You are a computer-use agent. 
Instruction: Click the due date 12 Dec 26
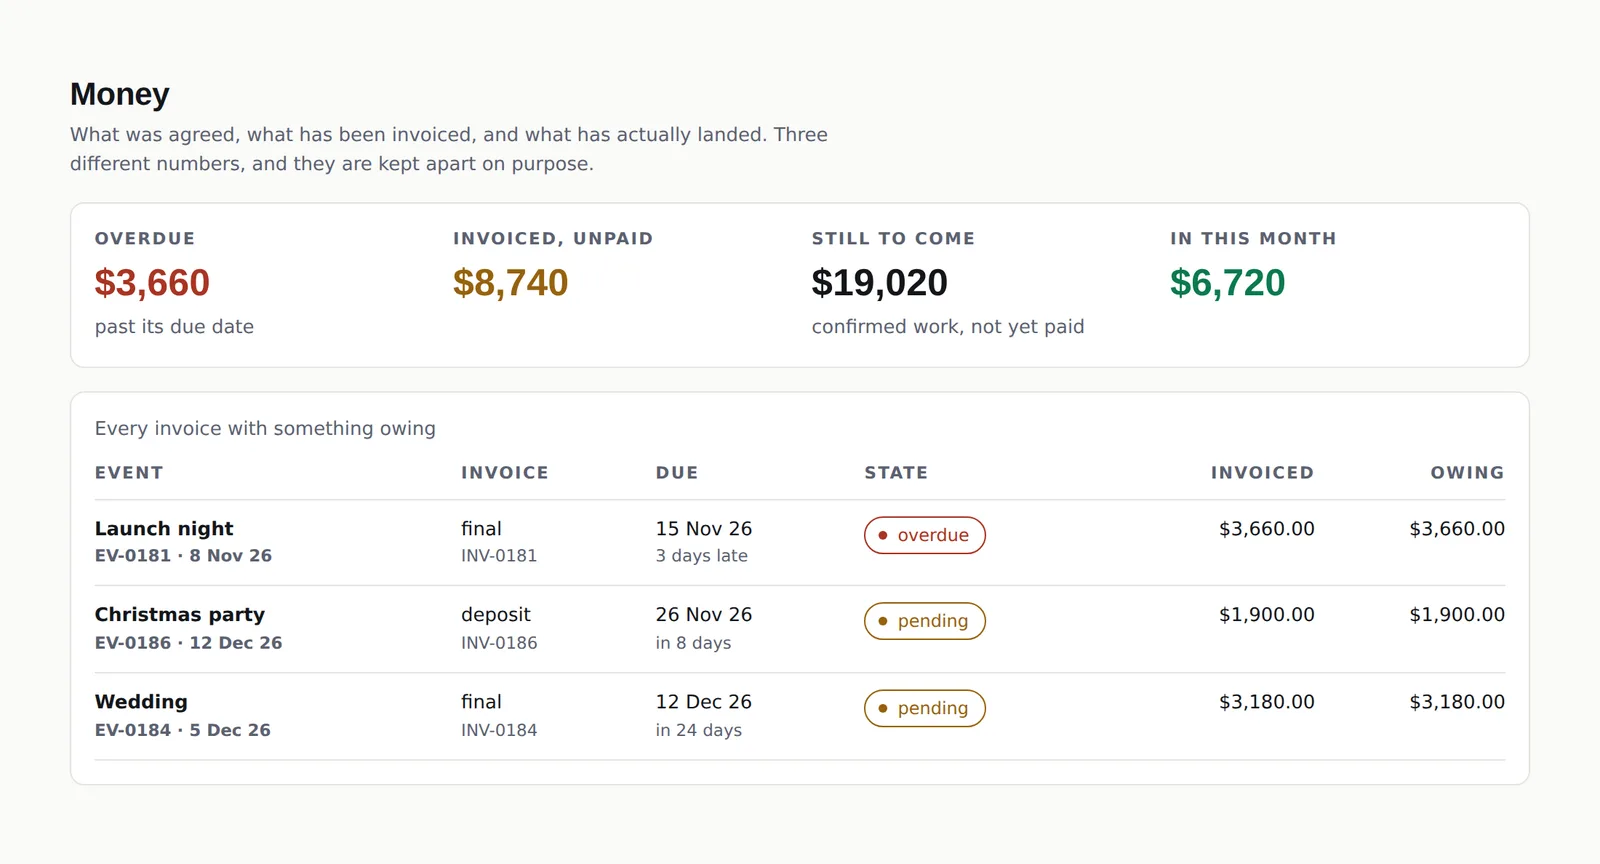tap(704, 702)
